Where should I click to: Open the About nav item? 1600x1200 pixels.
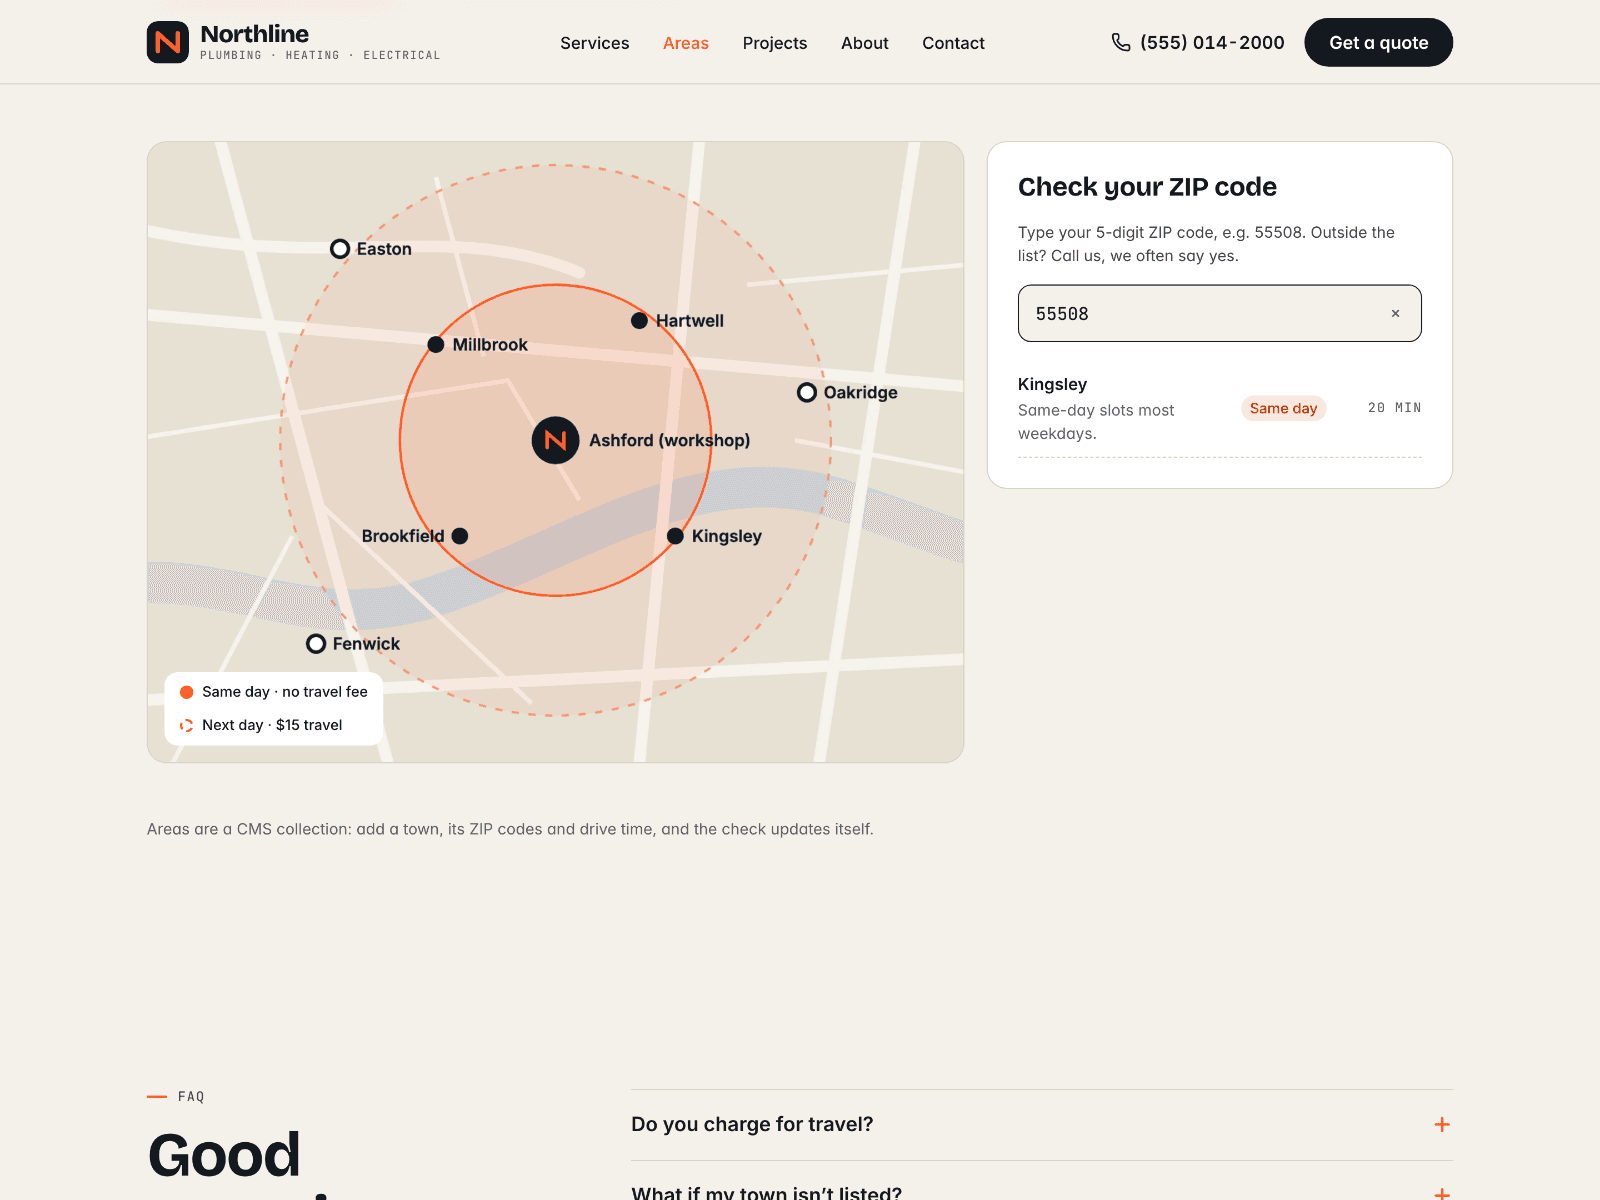(865, 43)
